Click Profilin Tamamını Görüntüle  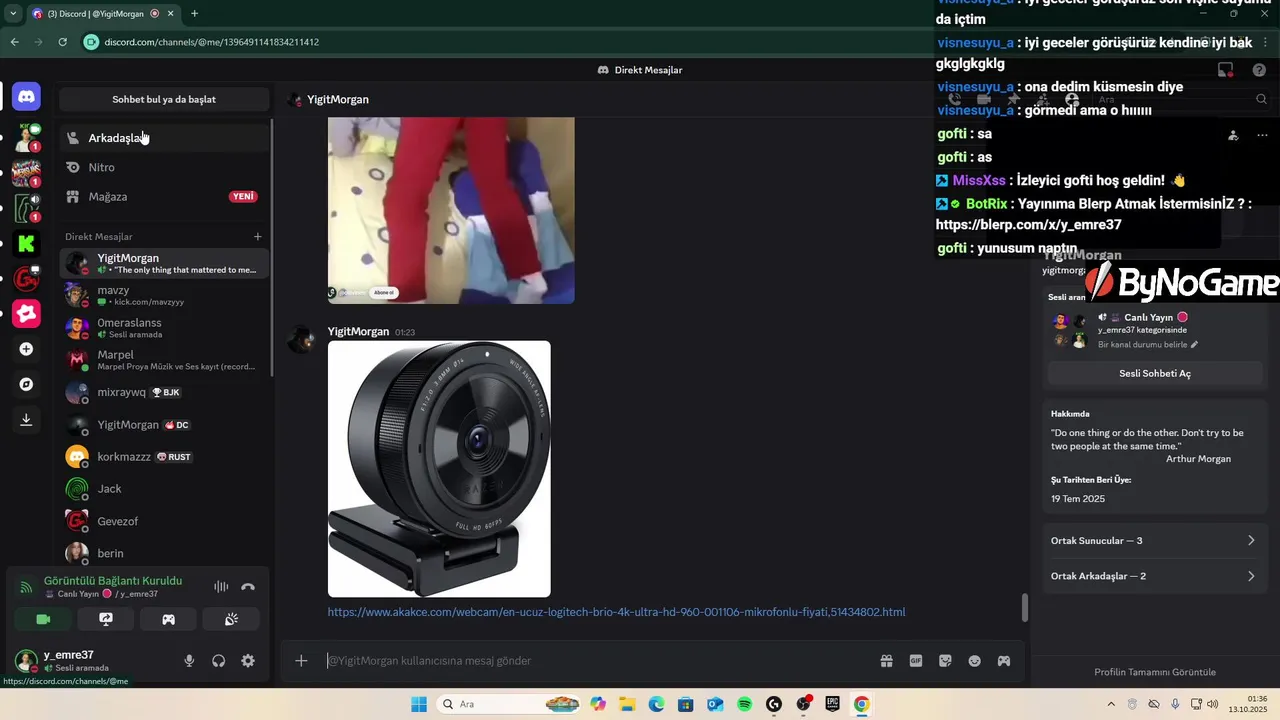coord(1155,672)
